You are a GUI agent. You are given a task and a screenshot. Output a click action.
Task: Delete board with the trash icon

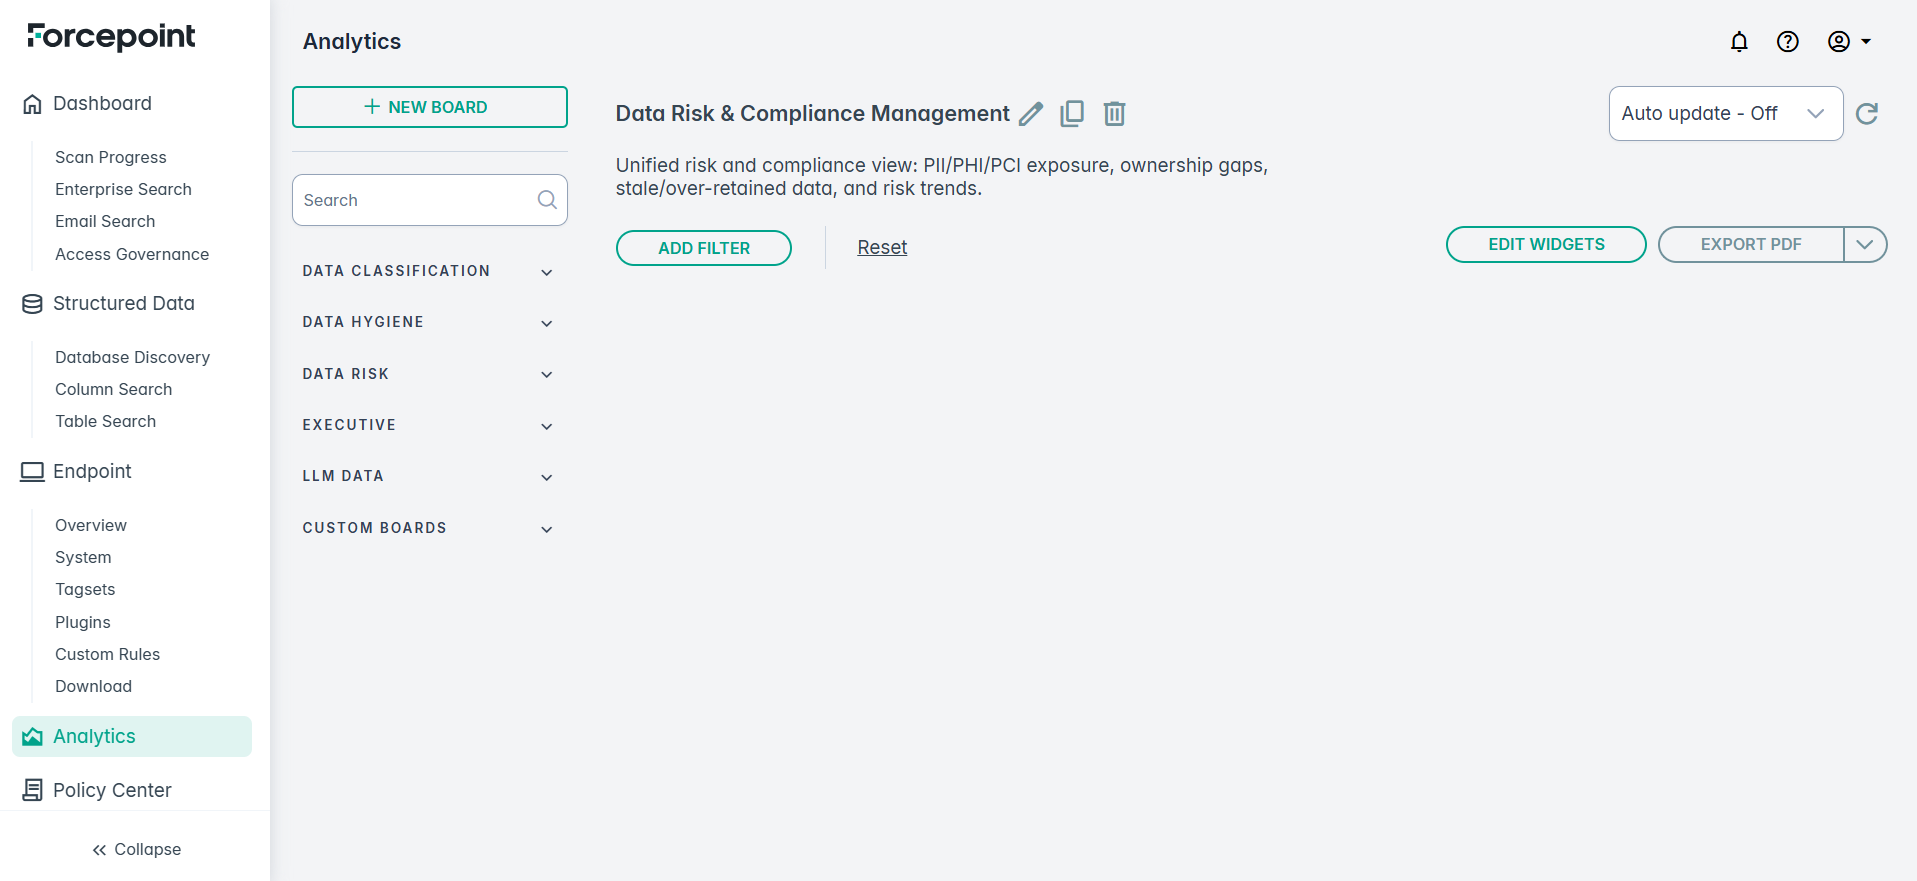tap(1114, 114)
